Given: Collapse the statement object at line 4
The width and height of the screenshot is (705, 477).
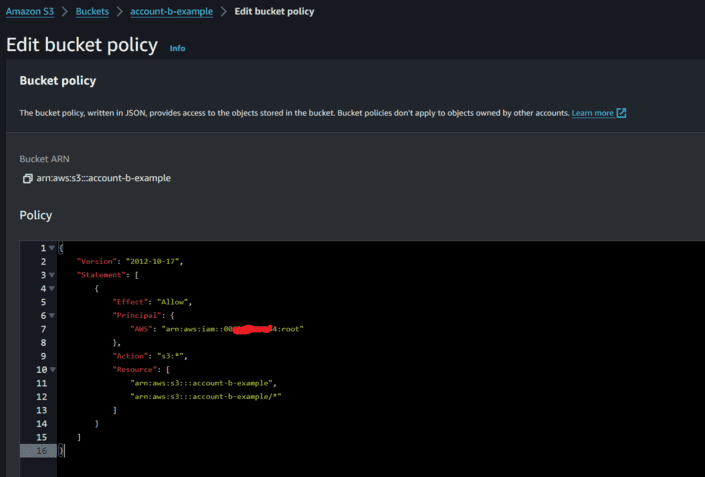Looking at the screenshot, I should click(x=51, y=288).
